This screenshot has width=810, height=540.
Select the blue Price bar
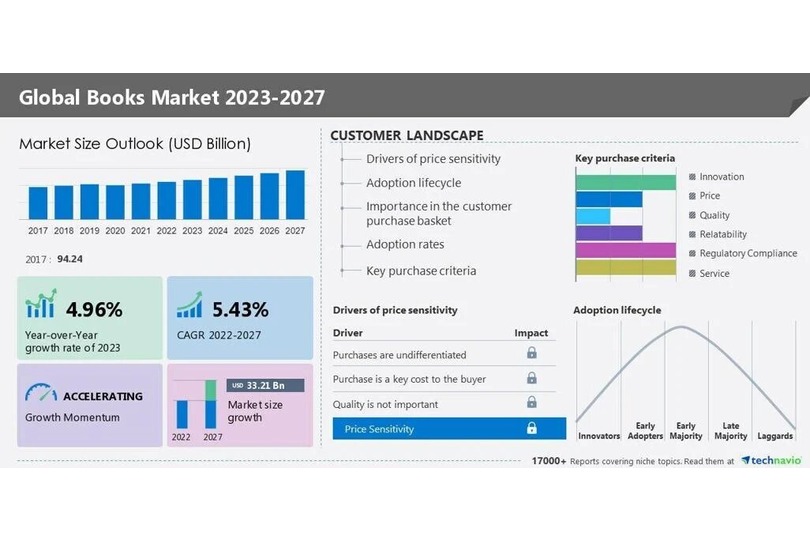[609, 199]
